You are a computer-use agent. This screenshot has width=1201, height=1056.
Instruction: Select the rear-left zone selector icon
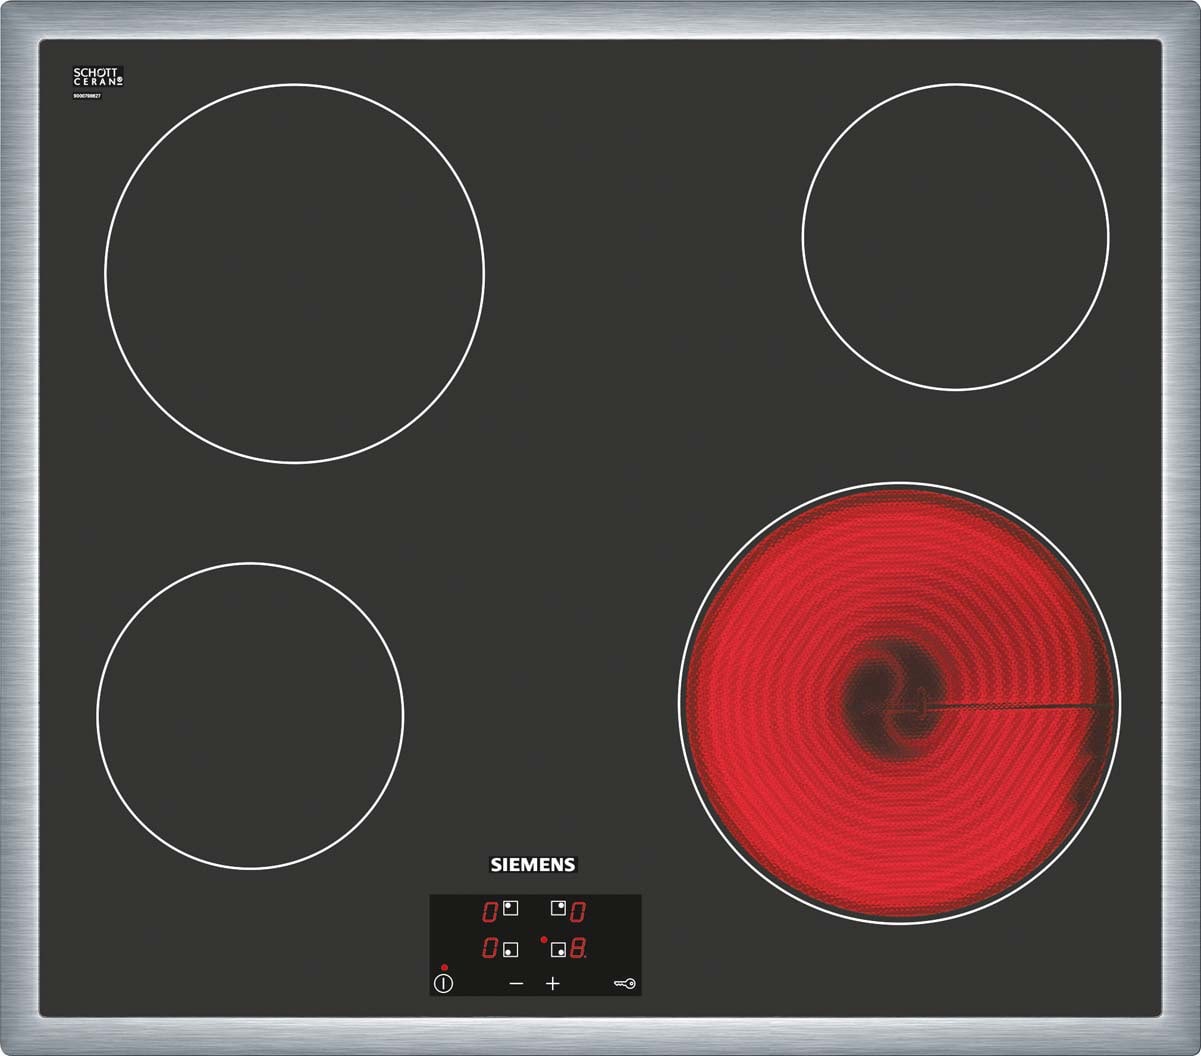[510, 908]
